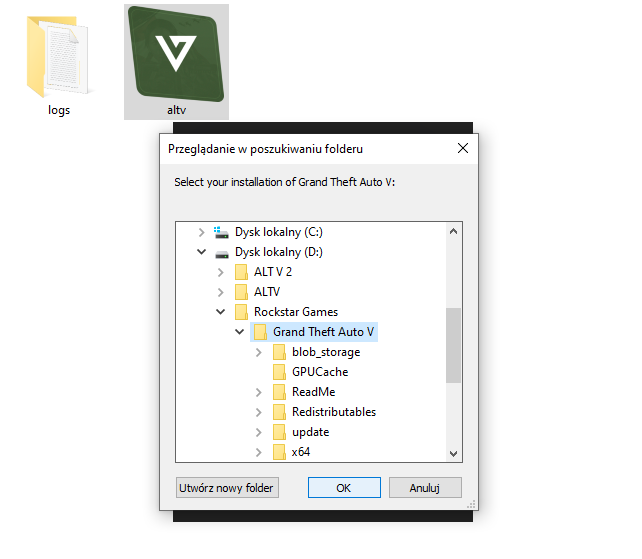Viewport: 642px width, 559px height.
Task: Click the Dysk lokalny (D:) drive icon
Action: coord(222,252)
